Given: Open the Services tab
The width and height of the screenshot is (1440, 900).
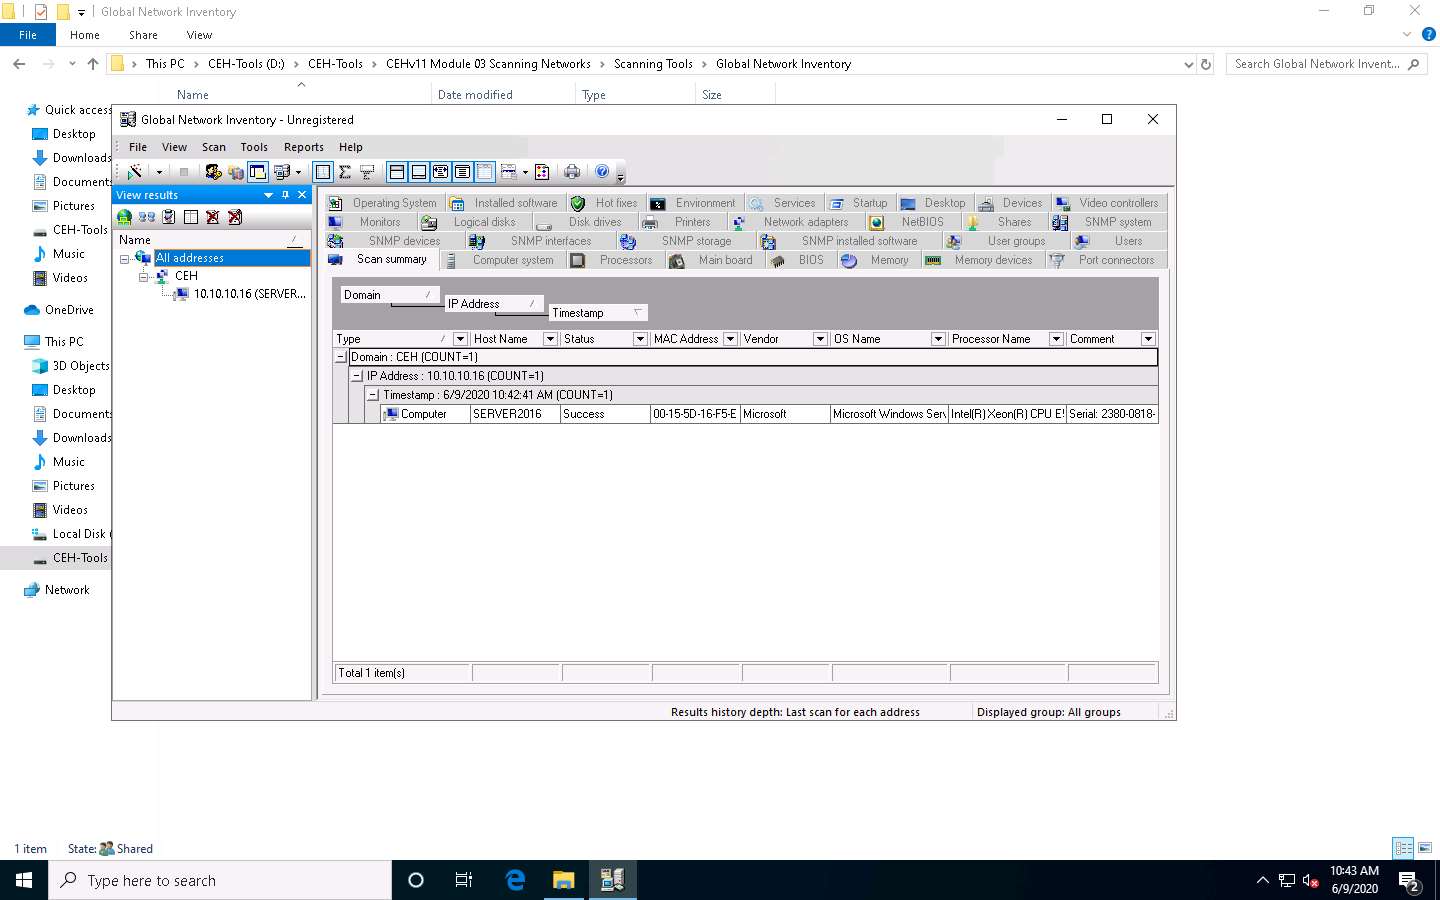Looking at the screenshot, I should tap(783, 203).
